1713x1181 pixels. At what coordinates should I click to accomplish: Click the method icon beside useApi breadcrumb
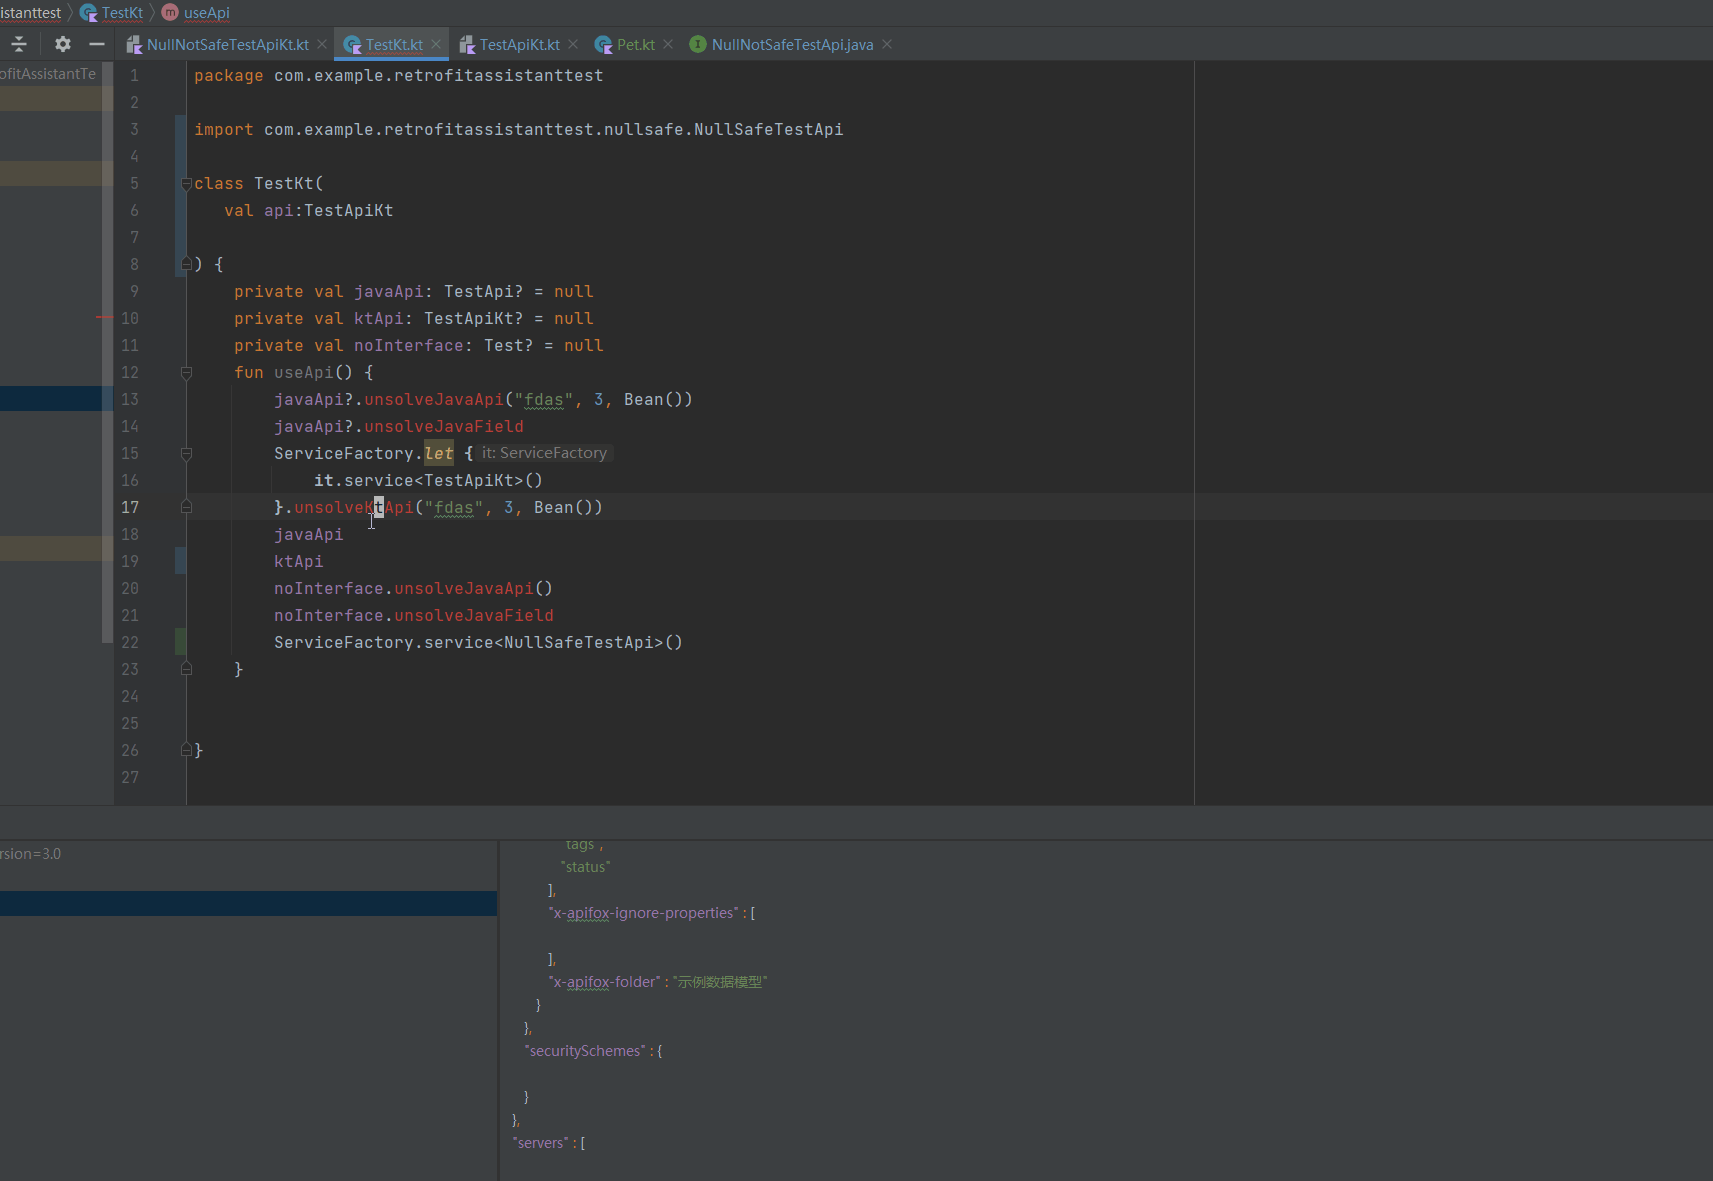(170, 13)
